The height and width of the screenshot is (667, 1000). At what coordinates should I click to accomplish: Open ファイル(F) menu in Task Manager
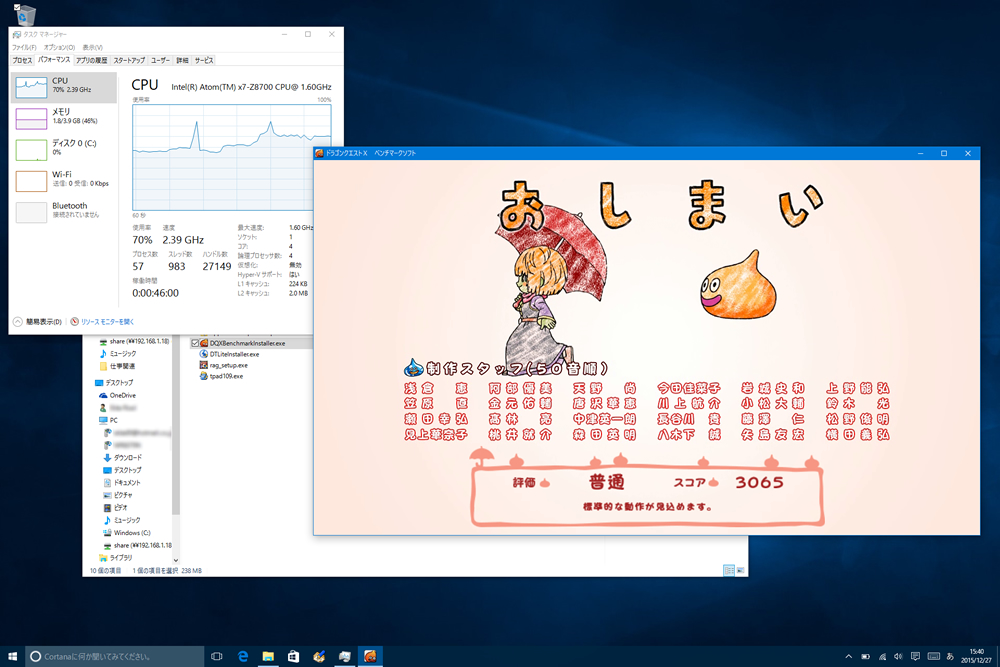[x=24, y=47]
